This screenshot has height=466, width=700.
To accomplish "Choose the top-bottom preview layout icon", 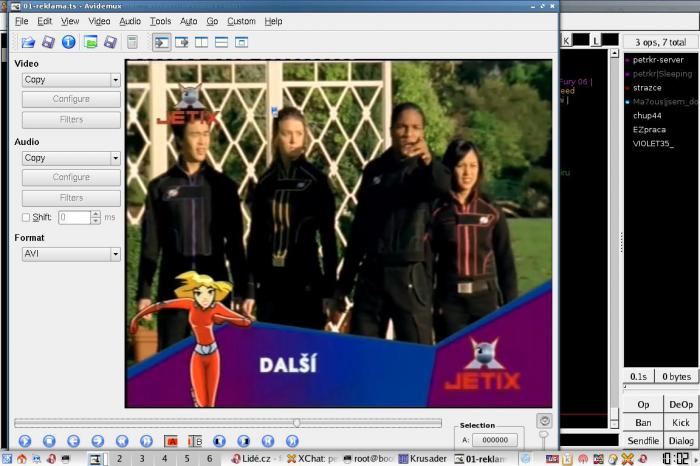I will coord(221,42).
